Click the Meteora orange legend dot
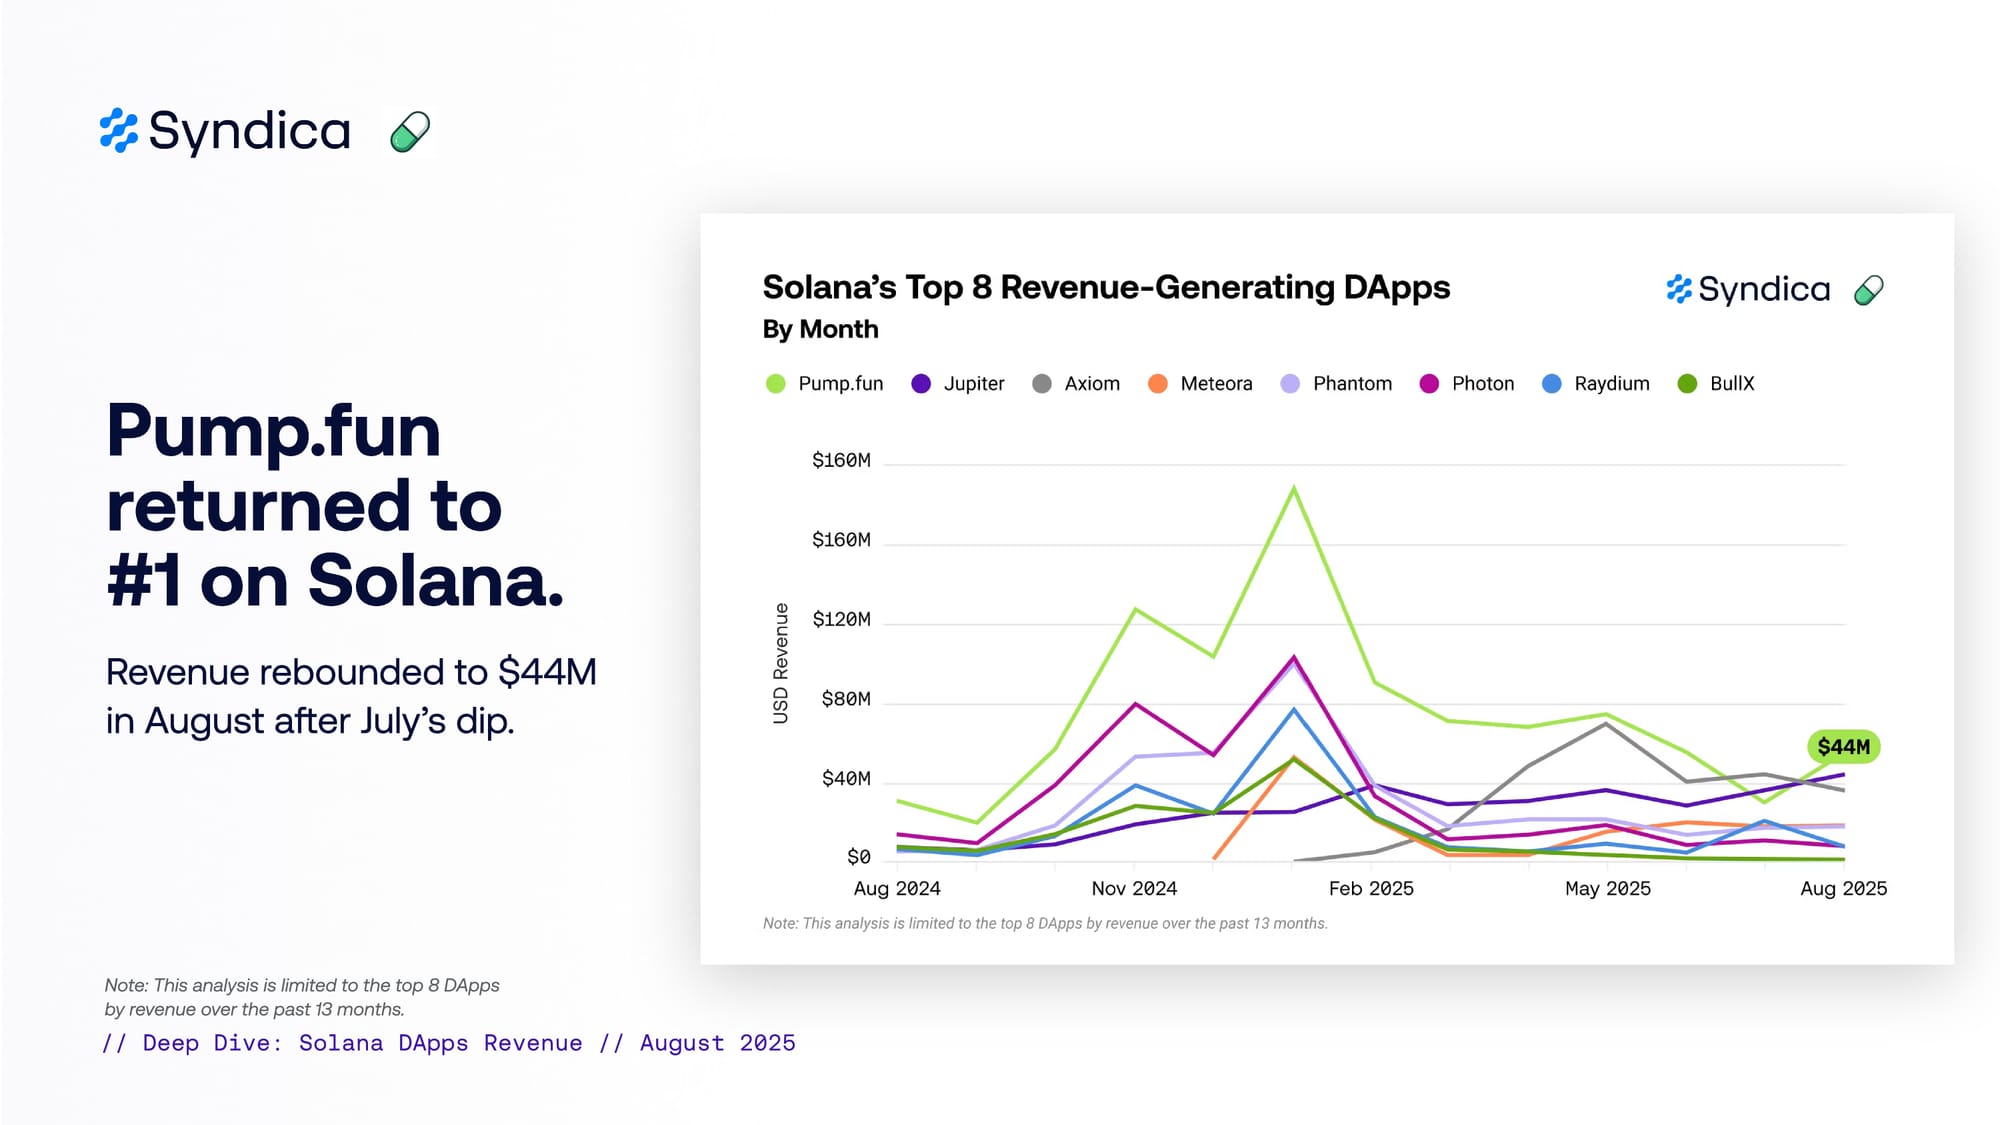Screen dimensions: 2000x1125 [1157, 384]
